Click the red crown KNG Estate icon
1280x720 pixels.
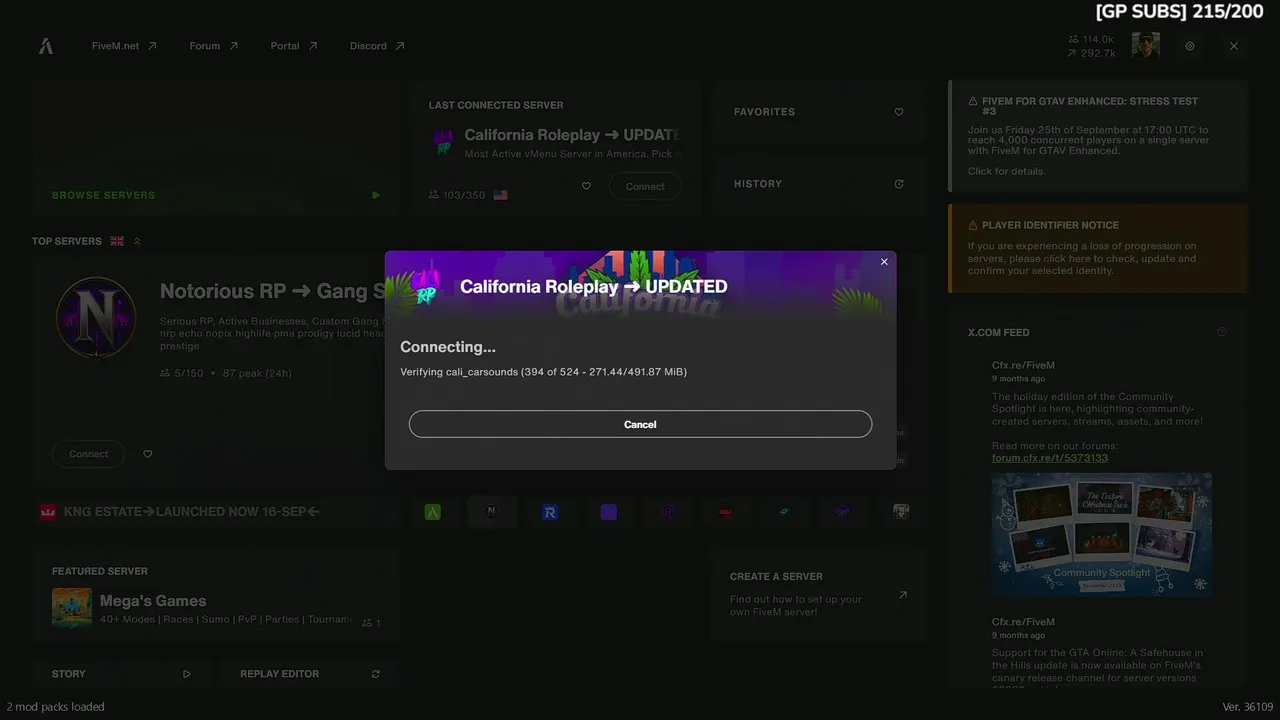point(47,512)
